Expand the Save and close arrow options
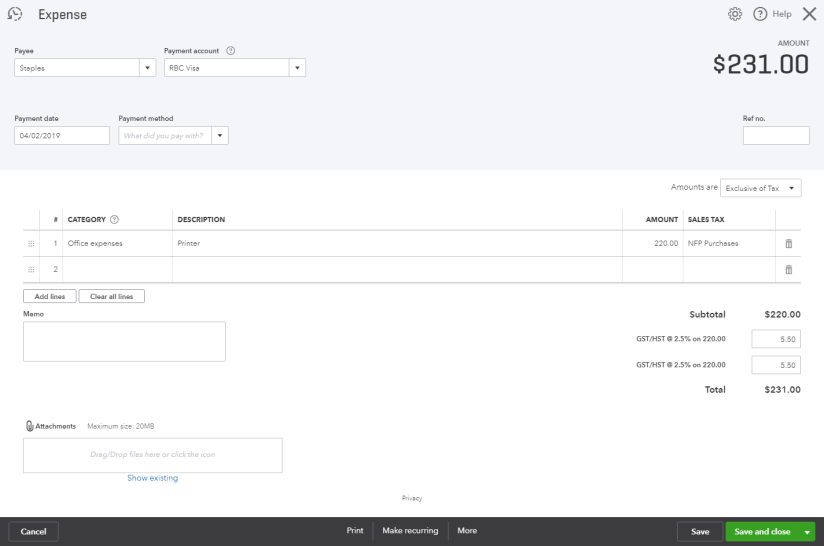 [x=807, y=532]
